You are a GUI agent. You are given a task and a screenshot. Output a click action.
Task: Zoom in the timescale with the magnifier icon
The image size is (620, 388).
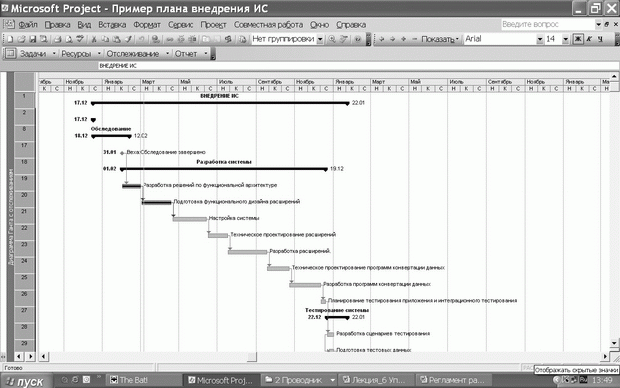(x=332, y=39)
